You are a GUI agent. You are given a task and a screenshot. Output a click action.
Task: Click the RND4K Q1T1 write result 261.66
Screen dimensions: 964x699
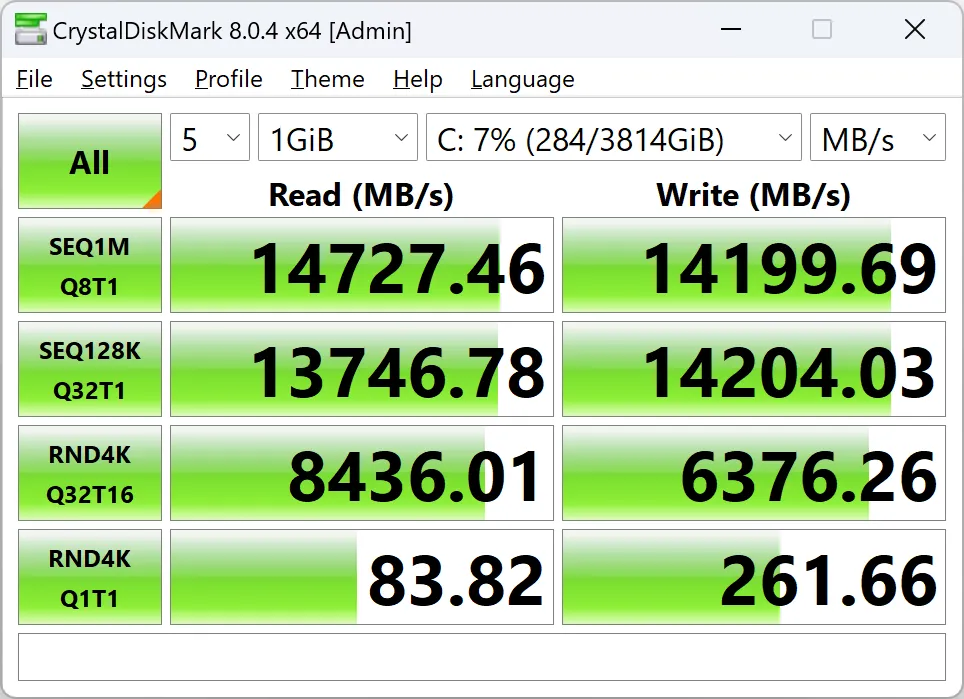click(754, 578)
